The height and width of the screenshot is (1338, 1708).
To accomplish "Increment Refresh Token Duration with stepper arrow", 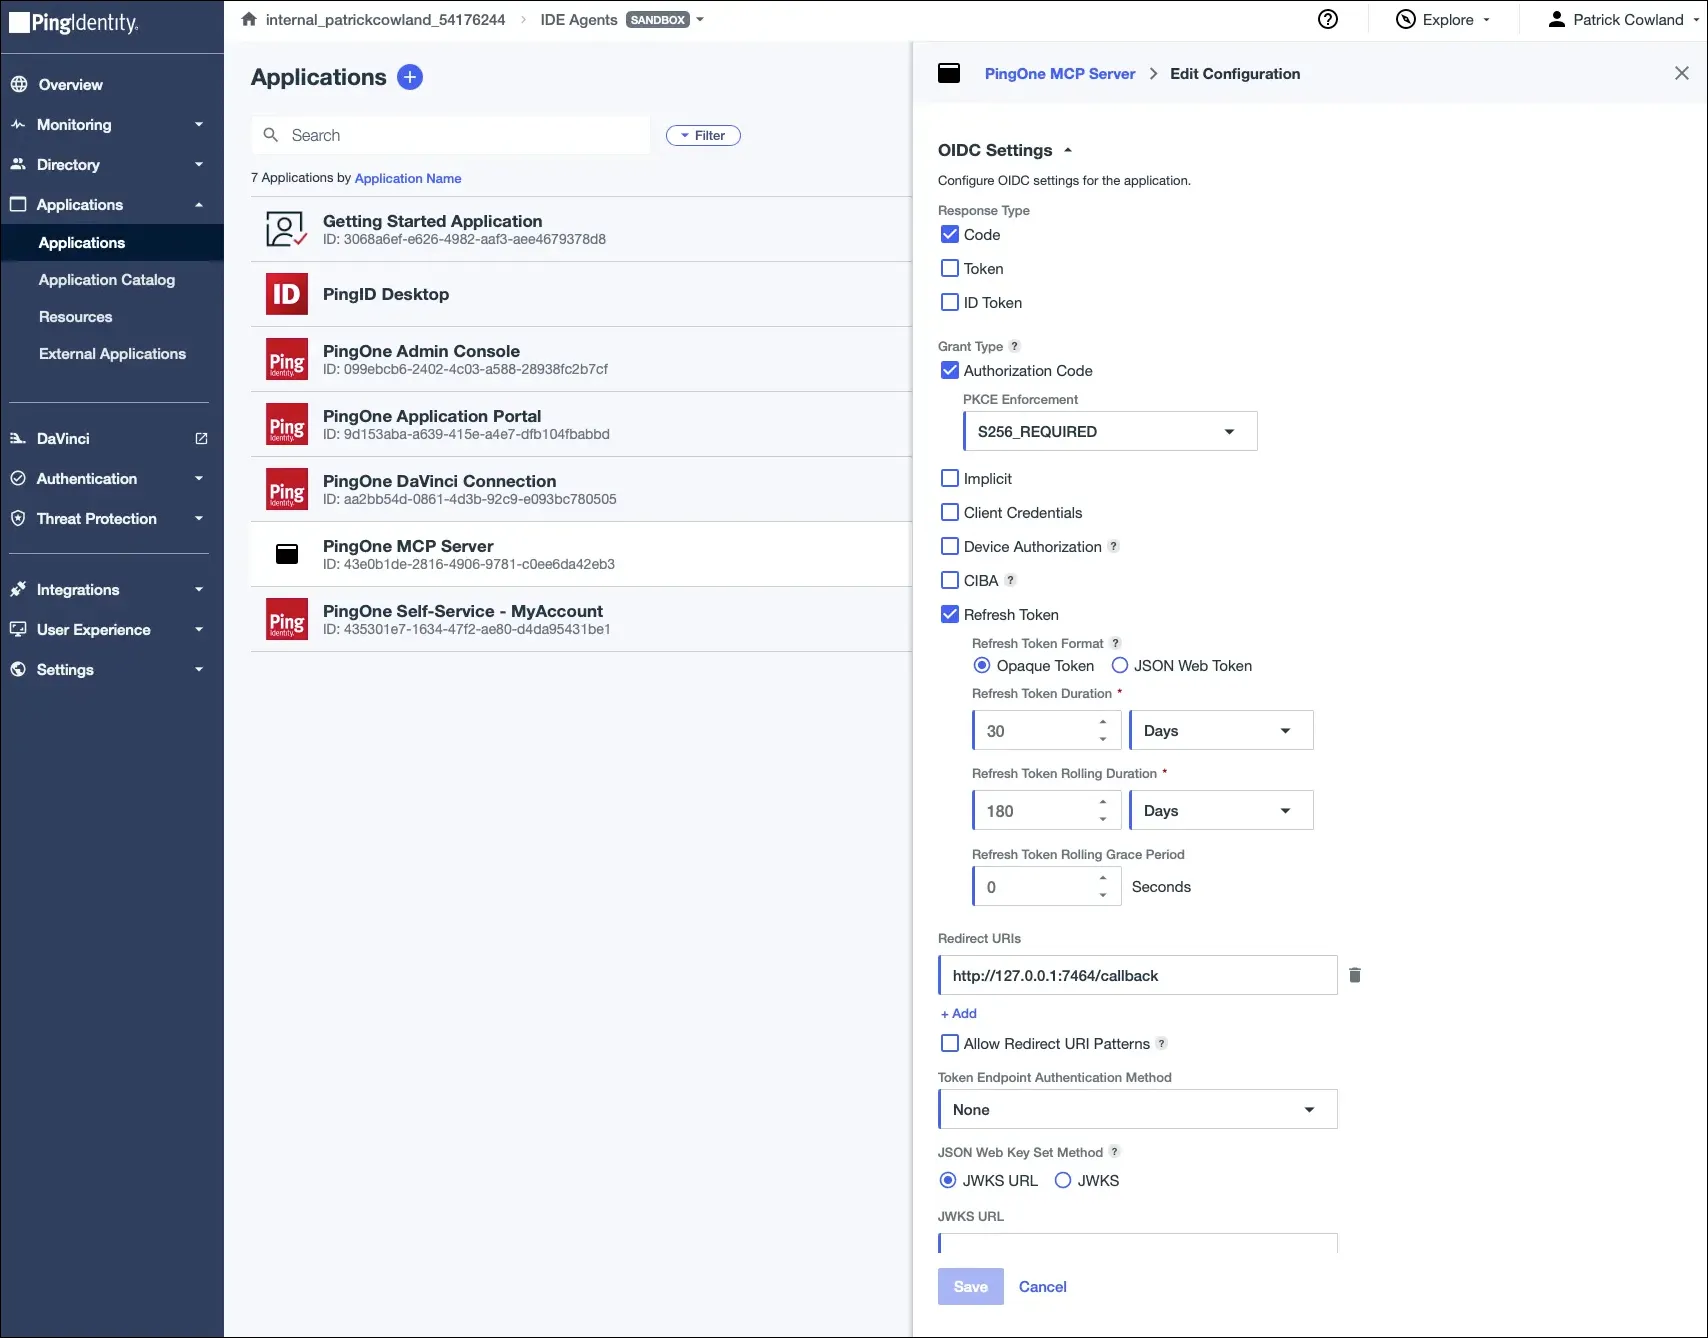I will pyautogui.click(x=1103, y=723).
